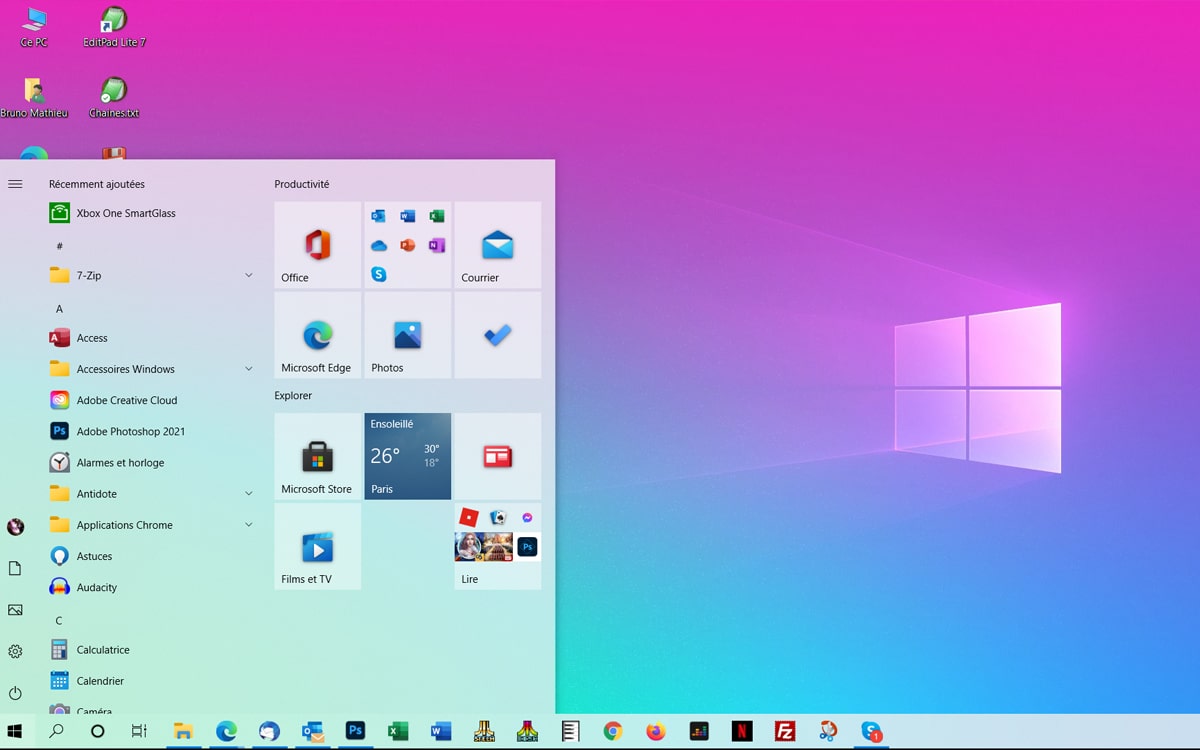Expand the Accessoires Windows folder chevron
The height and width of the screenshot is (750, 1200).
click(x=248, y=369)
